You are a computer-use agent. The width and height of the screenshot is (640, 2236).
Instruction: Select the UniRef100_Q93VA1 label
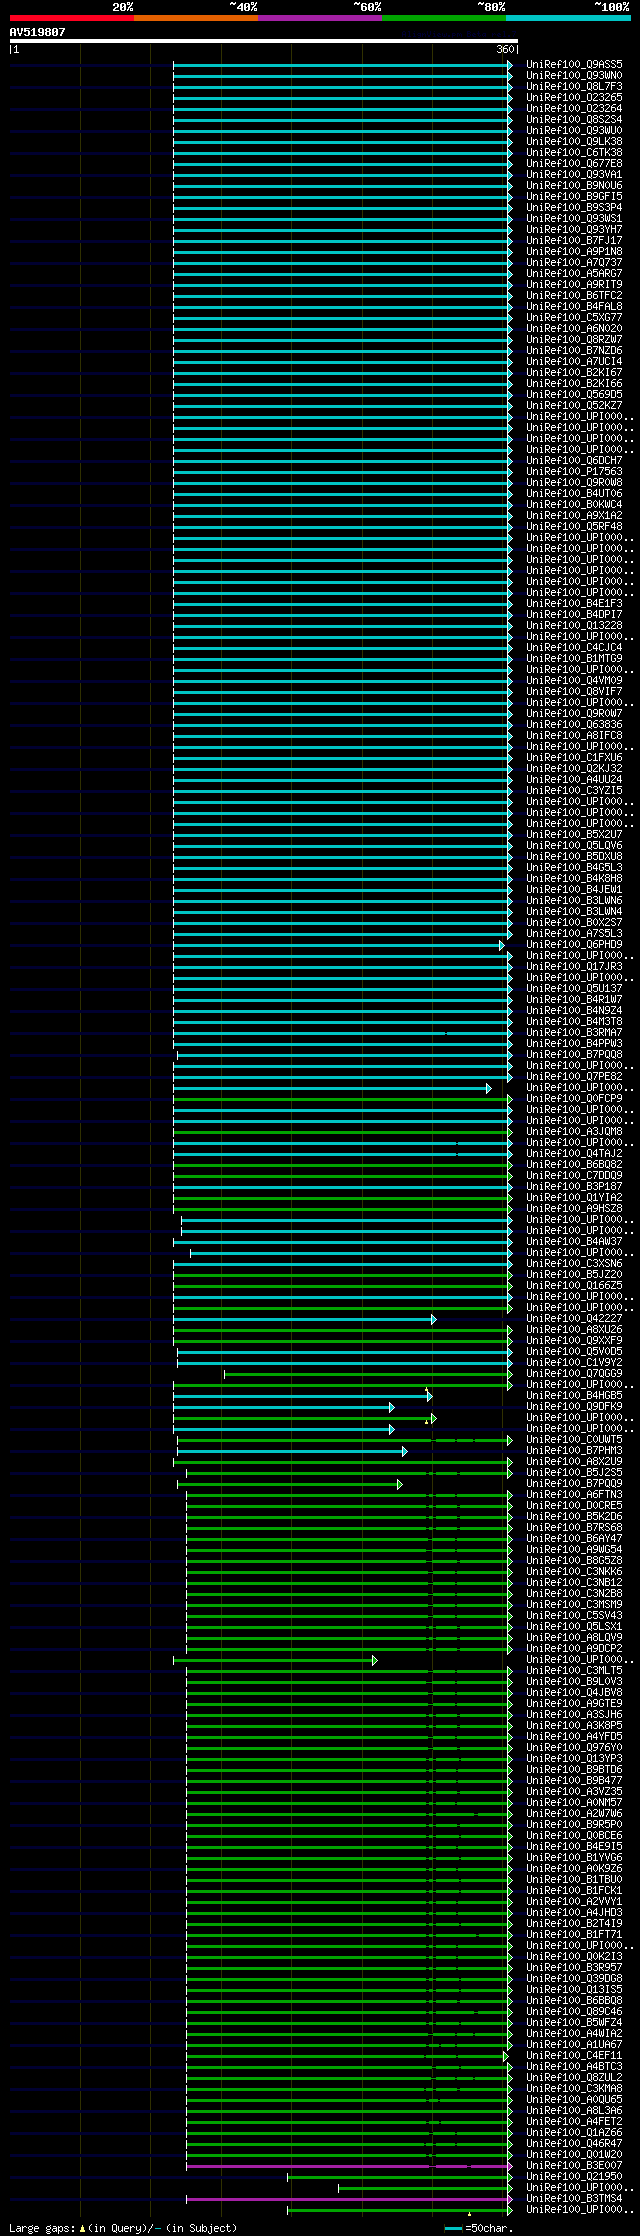574,174
